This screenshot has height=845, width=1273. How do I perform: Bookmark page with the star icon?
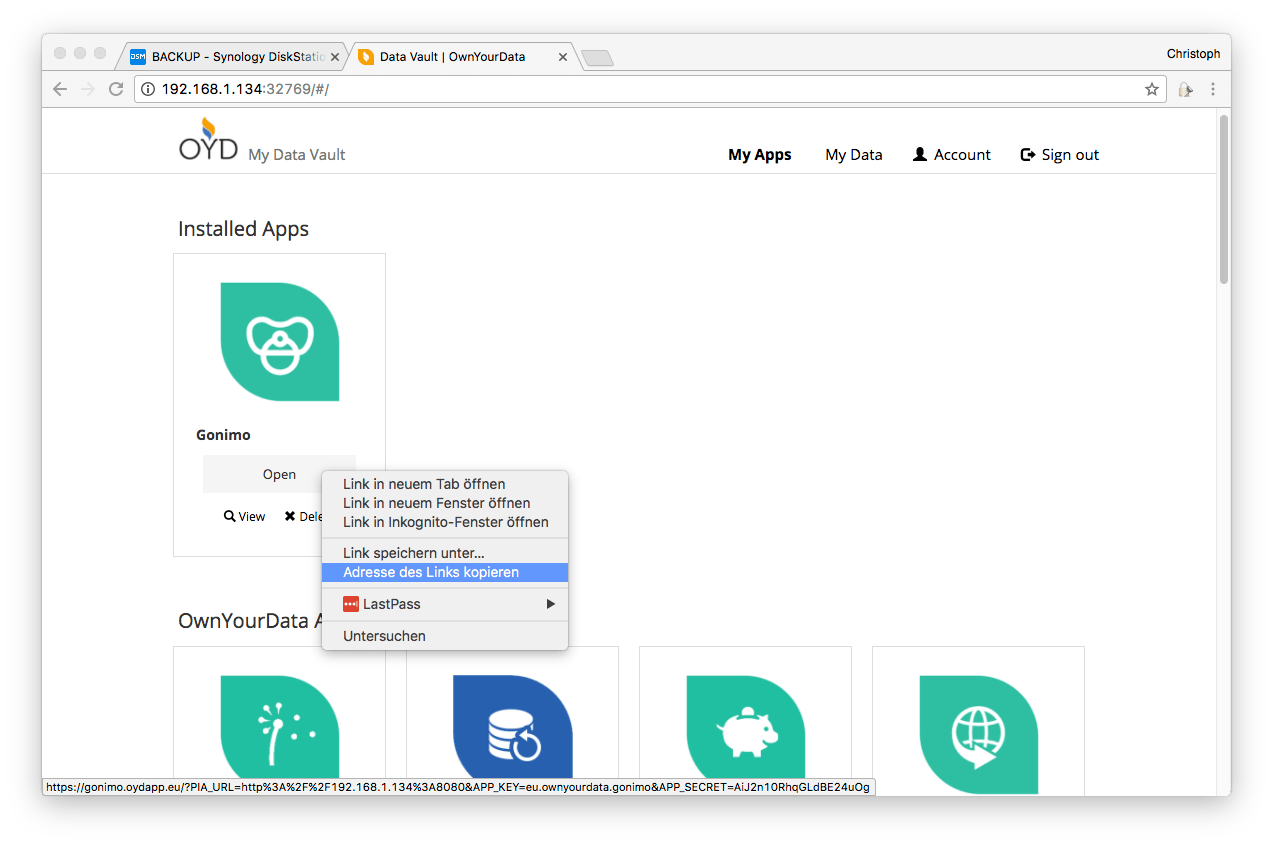click(x=1152, y=89)
